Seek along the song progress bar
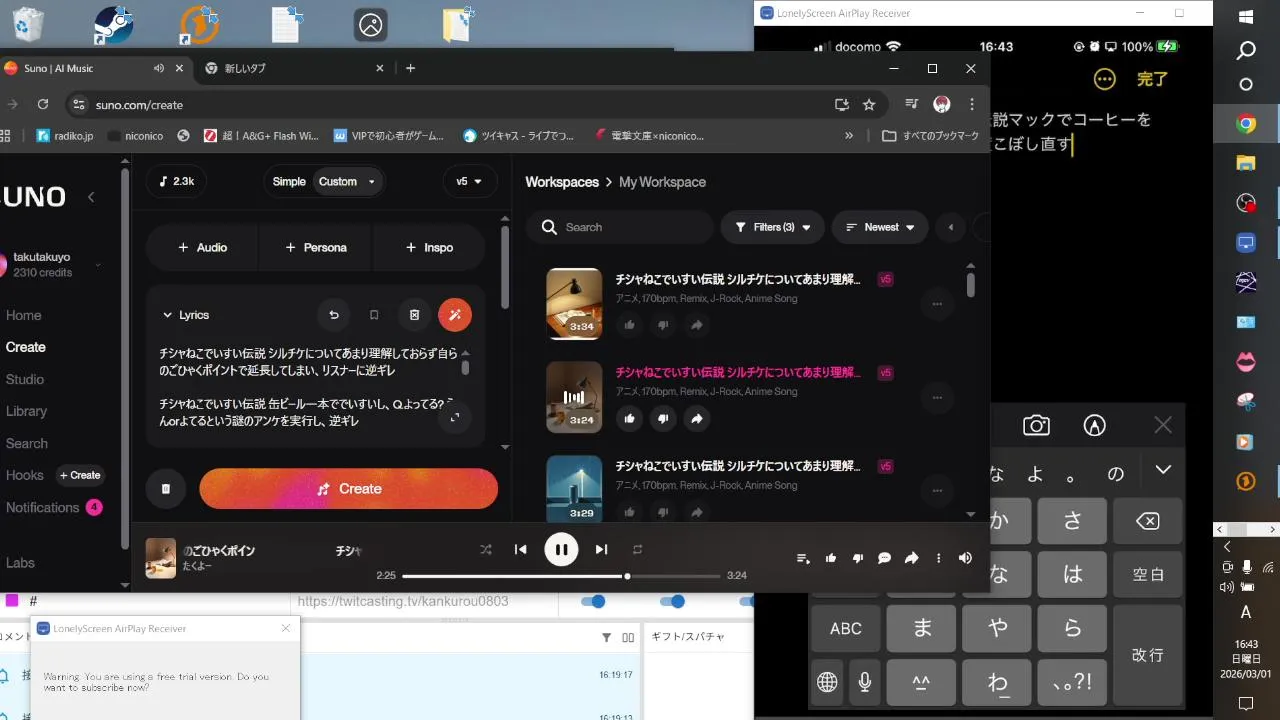This screenshot has width=1280, height=720. (561, 576)
